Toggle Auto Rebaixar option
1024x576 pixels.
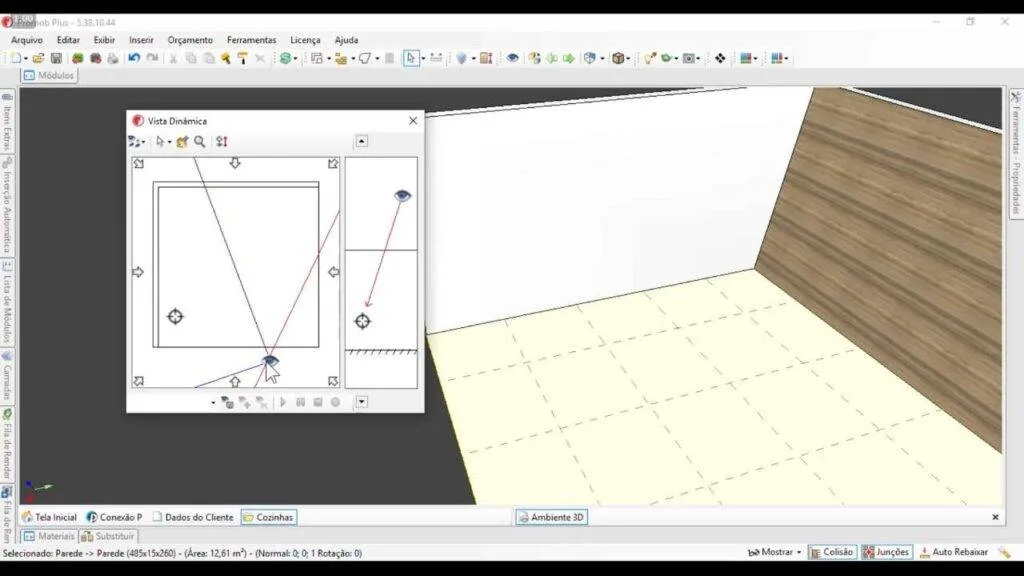click(953, 552)
